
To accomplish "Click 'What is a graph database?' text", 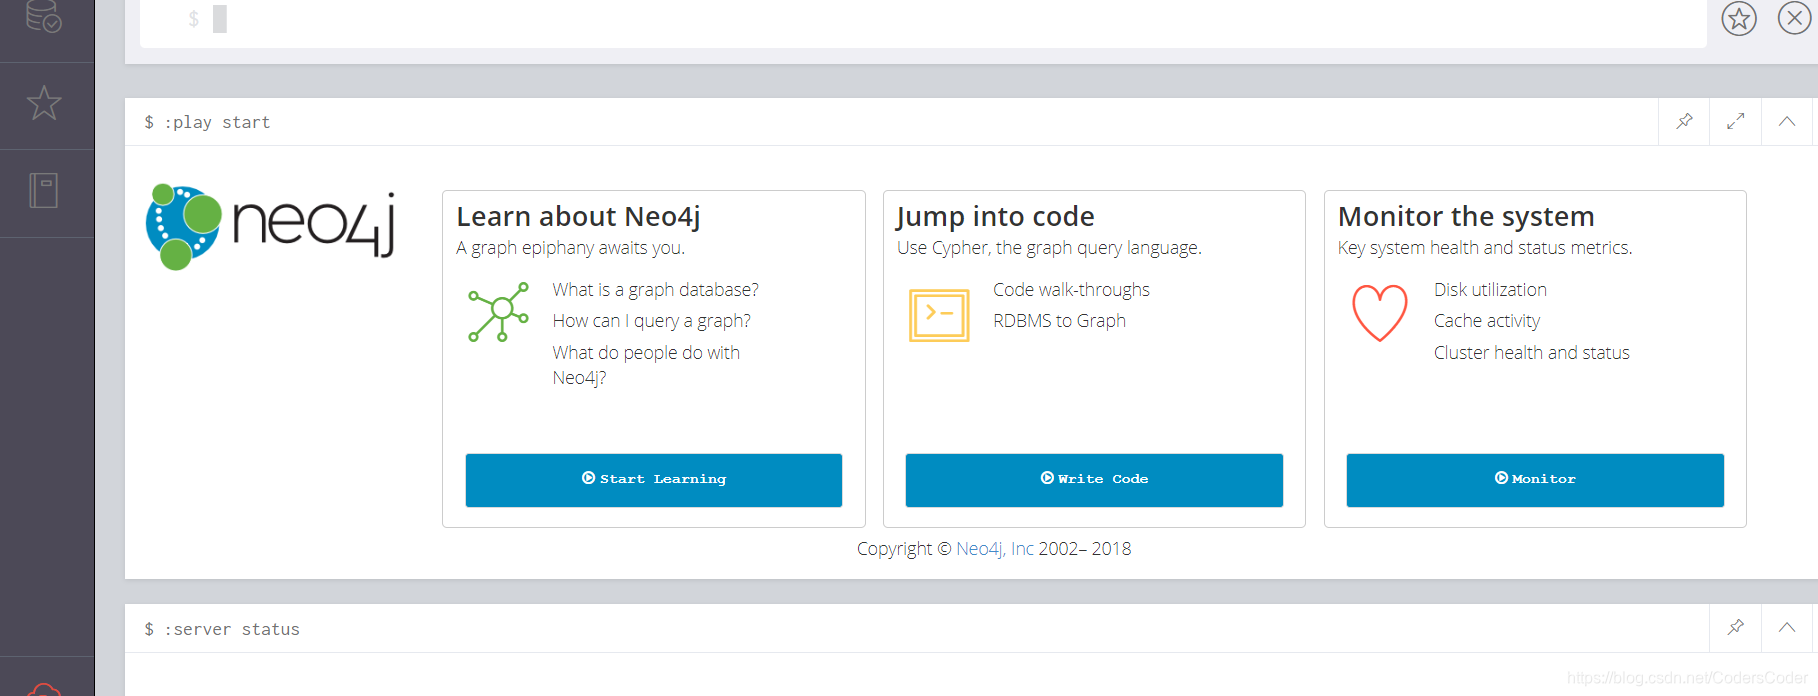I will (655, 290).
